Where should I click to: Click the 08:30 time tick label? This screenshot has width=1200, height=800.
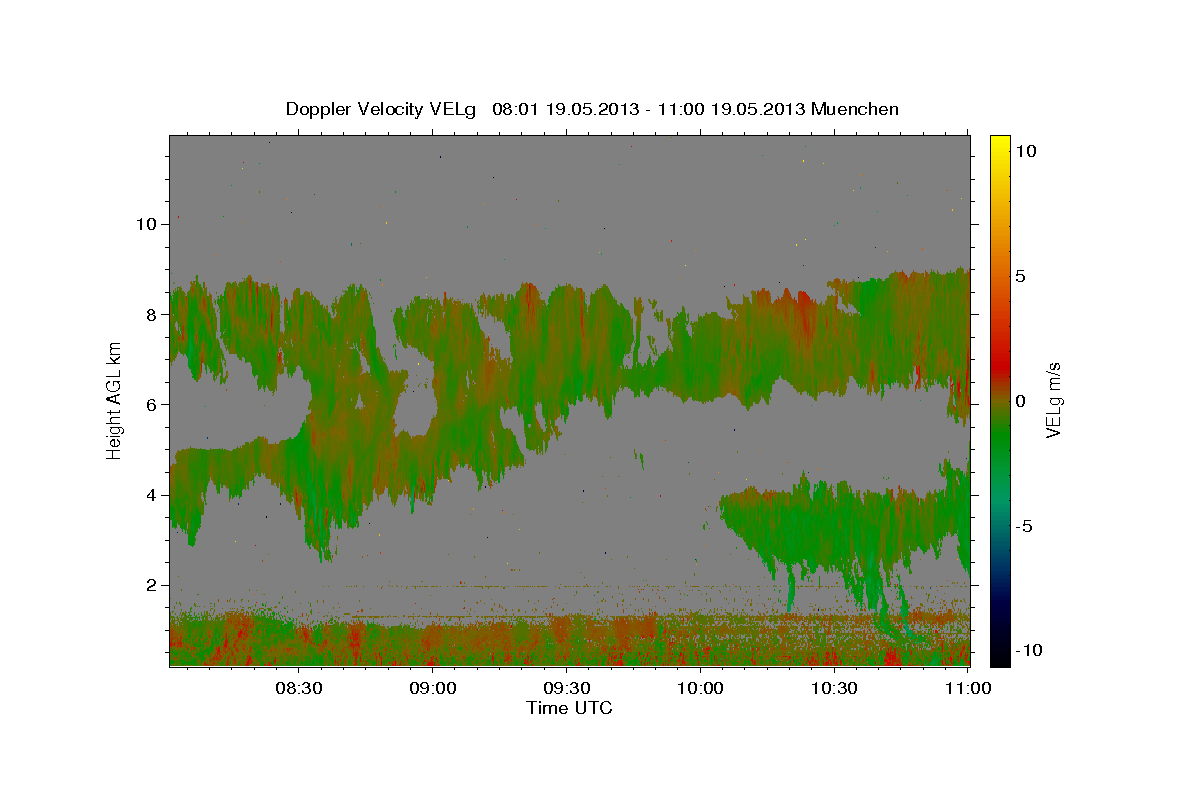tap(299, 688)
